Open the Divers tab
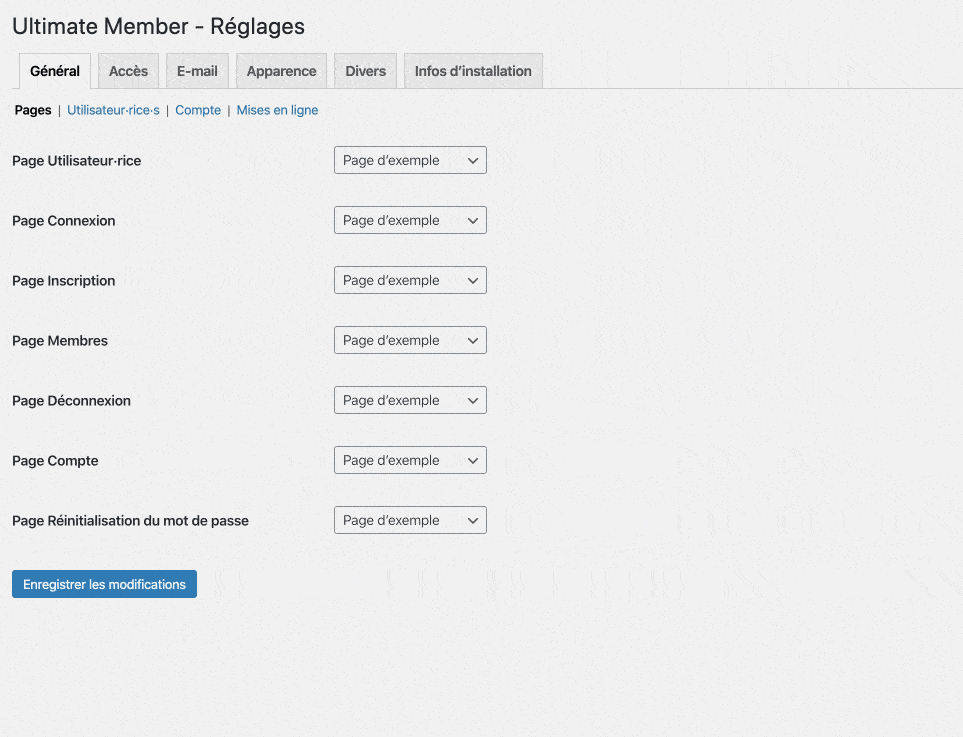The height and width of the screenshot is (737, 963). click(365, 71)
